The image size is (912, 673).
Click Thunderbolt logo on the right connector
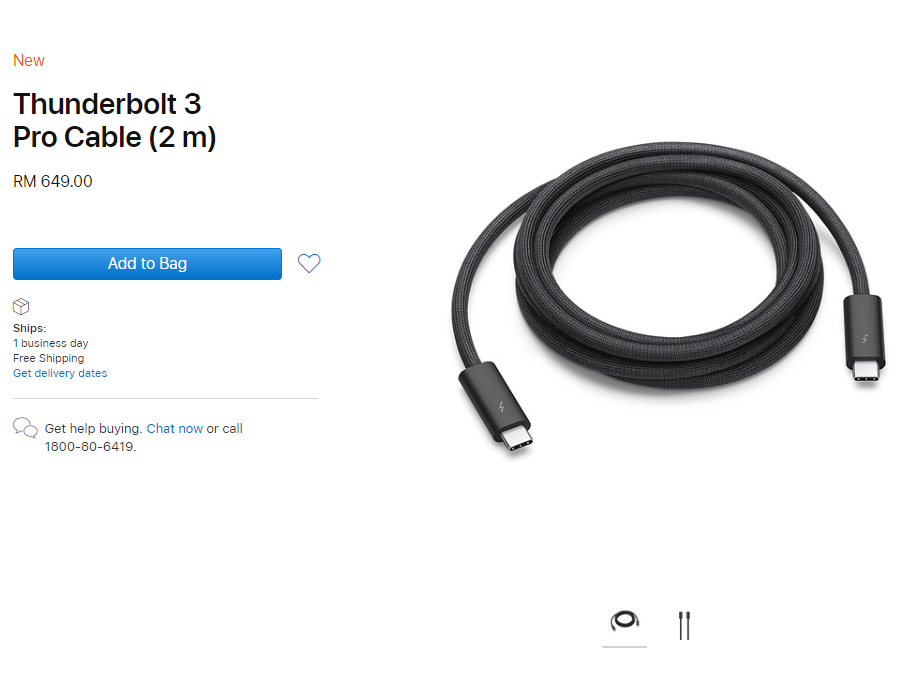865,339
